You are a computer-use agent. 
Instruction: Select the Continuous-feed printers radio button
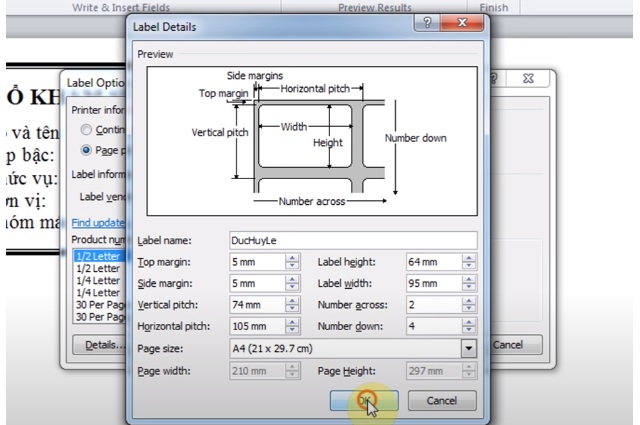(86, 130)
